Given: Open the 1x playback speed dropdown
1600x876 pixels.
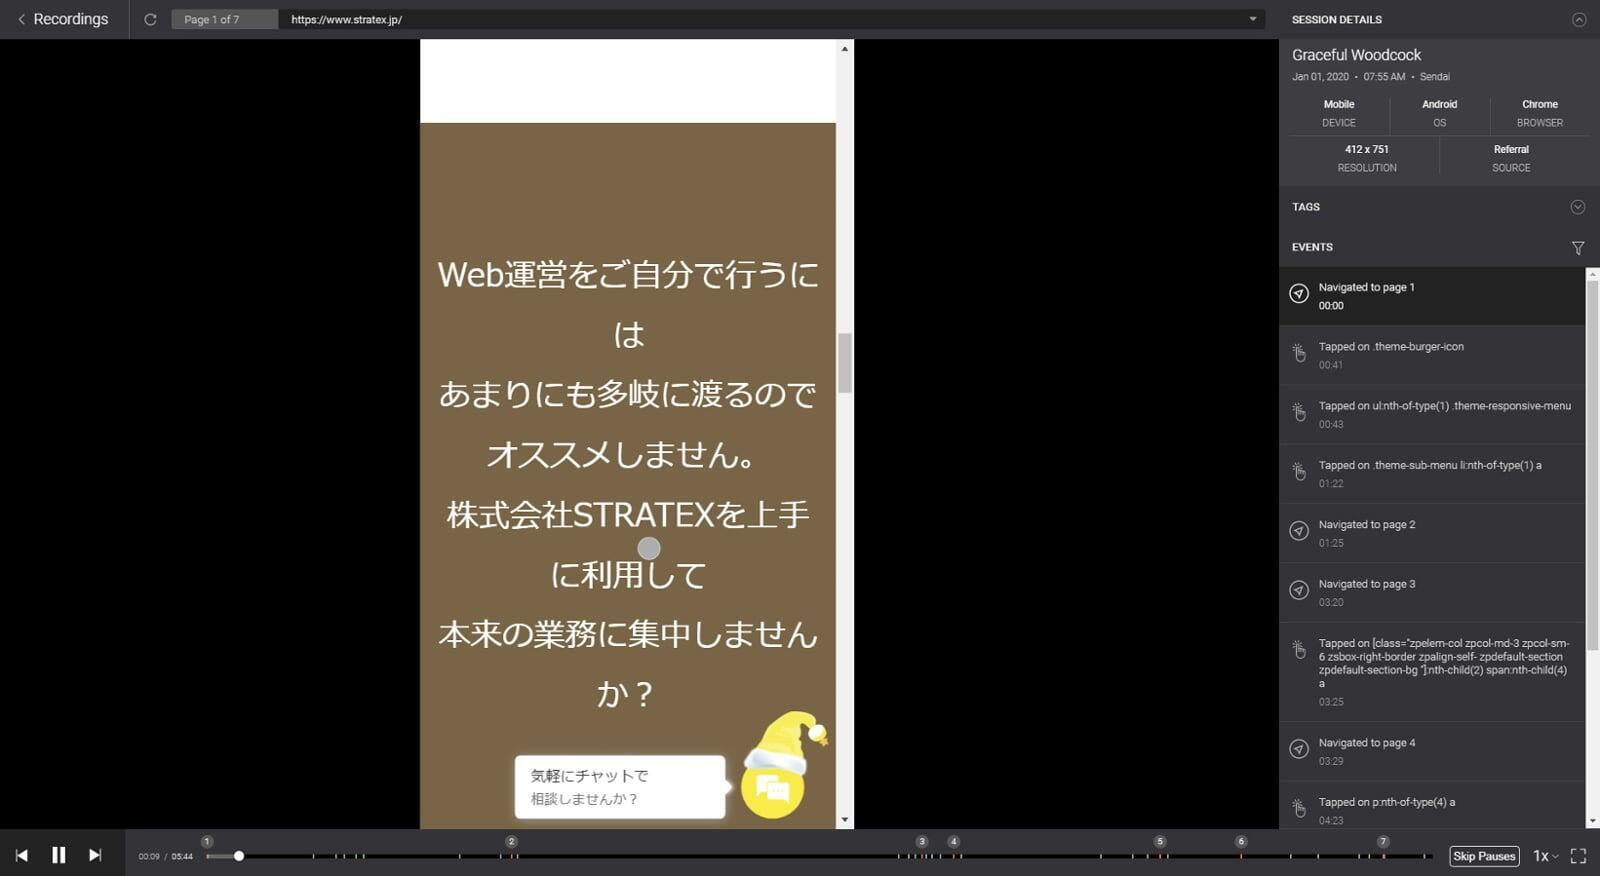Looking at the screenshot, I should 1546,856.
